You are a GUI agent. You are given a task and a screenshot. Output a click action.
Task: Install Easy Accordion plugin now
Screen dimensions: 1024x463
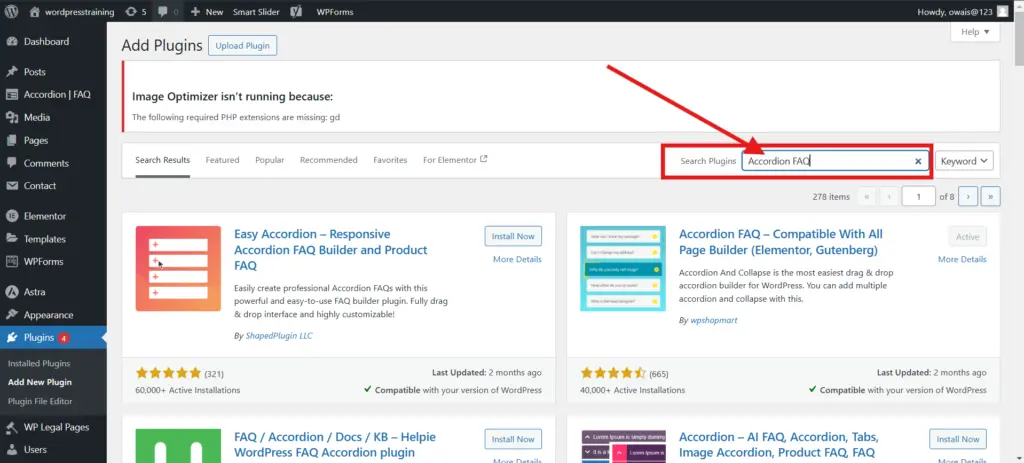coord(513,236)
